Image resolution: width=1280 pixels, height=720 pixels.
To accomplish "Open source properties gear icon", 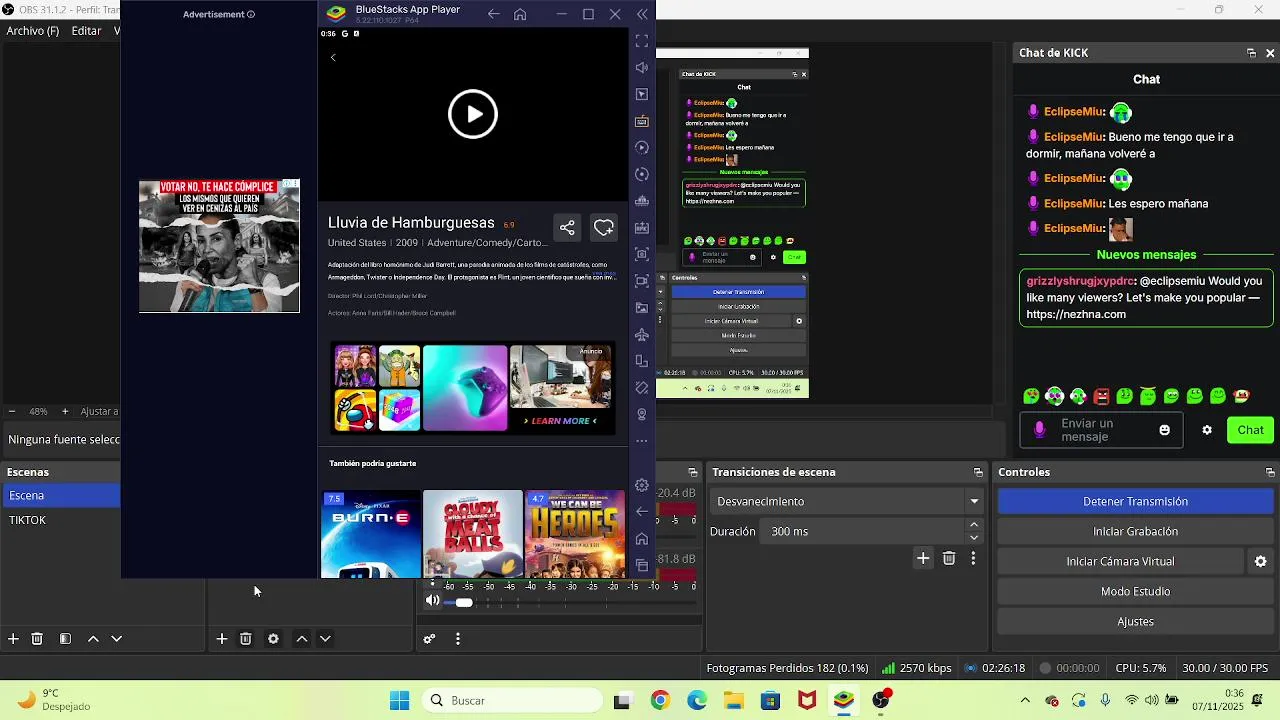I will 273,639.
